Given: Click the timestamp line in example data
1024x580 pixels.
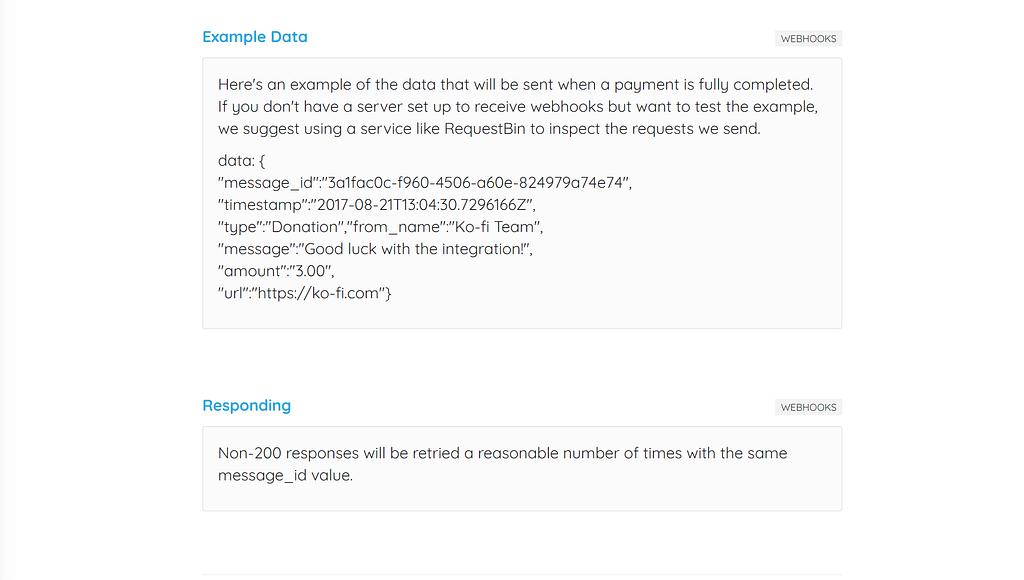Looking at the screenshot, I should pyautogui.click(x=377, y=205).
